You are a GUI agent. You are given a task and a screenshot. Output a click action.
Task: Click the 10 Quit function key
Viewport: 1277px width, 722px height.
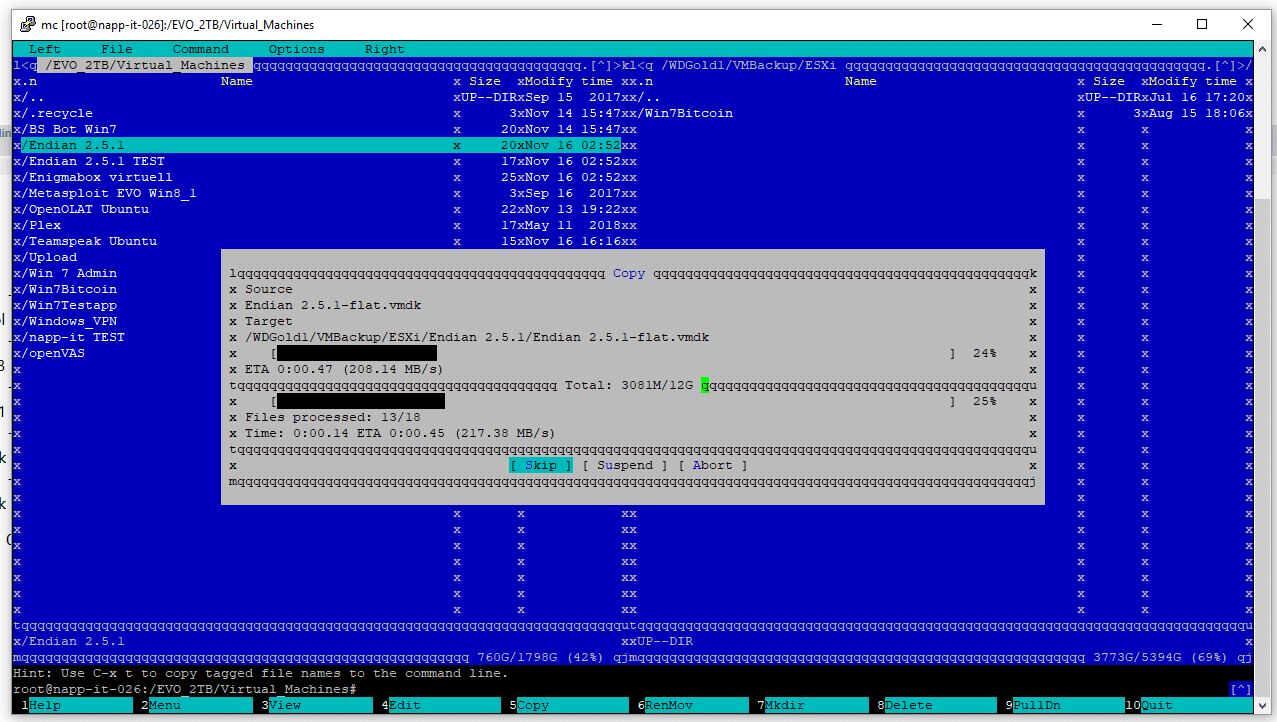coord(1188,705)
